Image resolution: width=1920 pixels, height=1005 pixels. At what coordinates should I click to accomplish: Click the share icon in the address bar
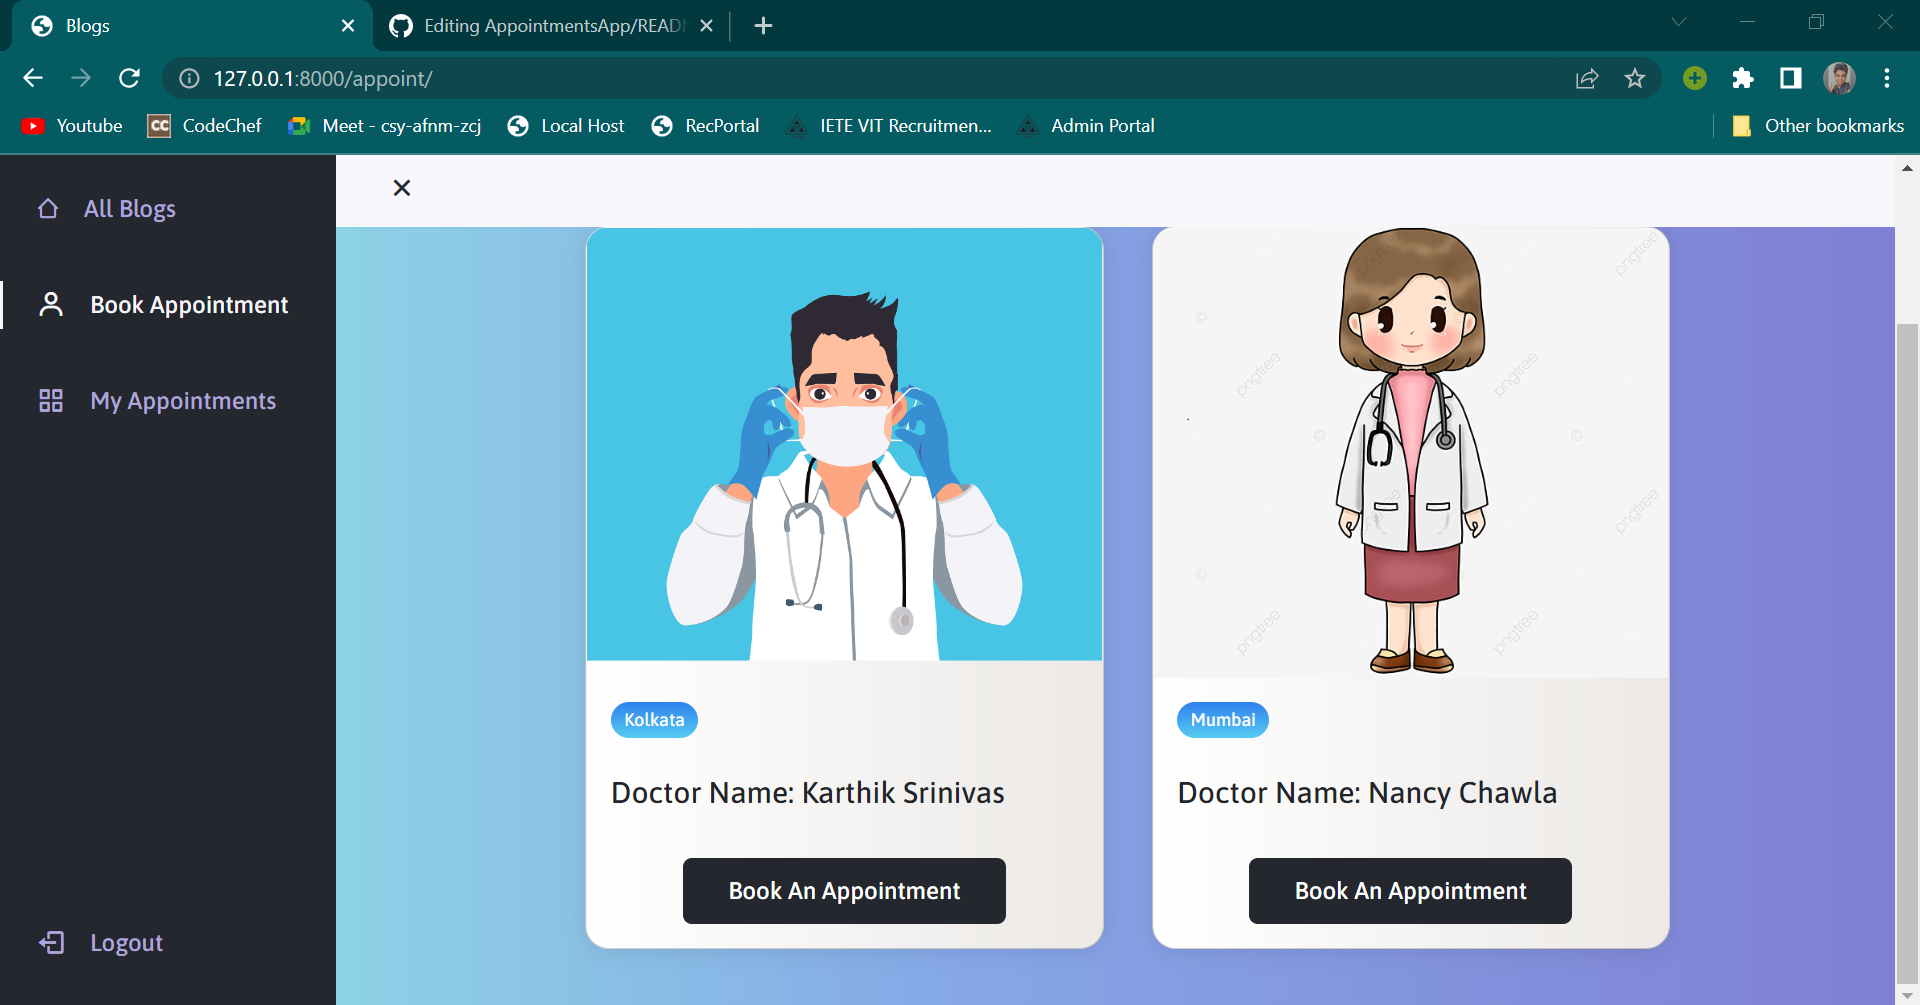click(x=1587, y=78)
